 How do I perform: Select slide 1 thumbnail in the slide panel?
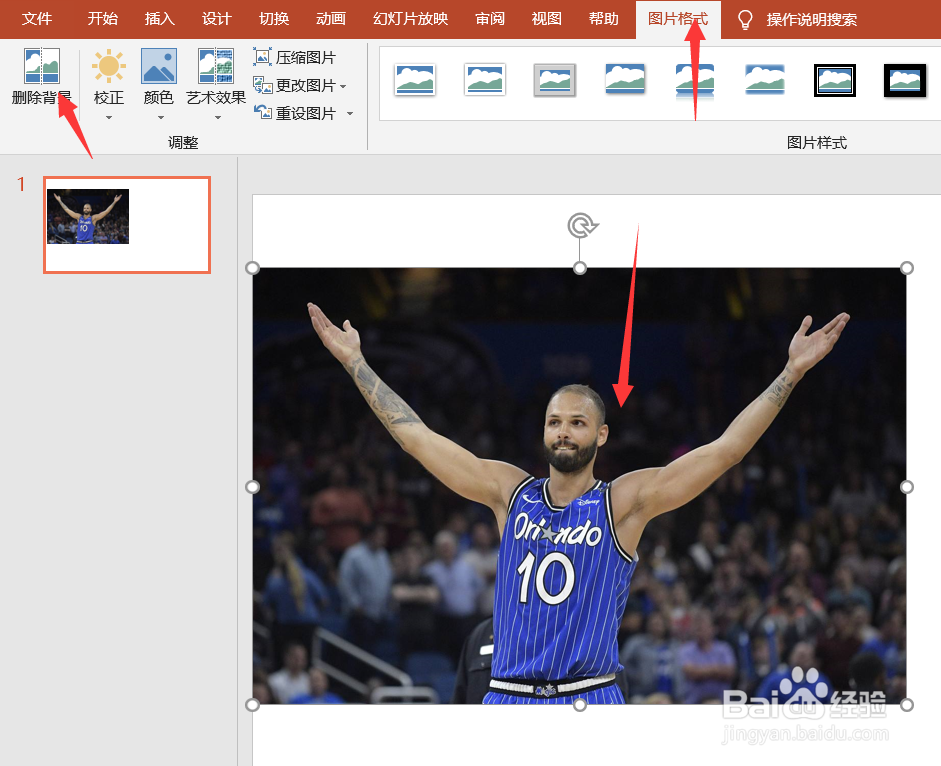(127, 225)
